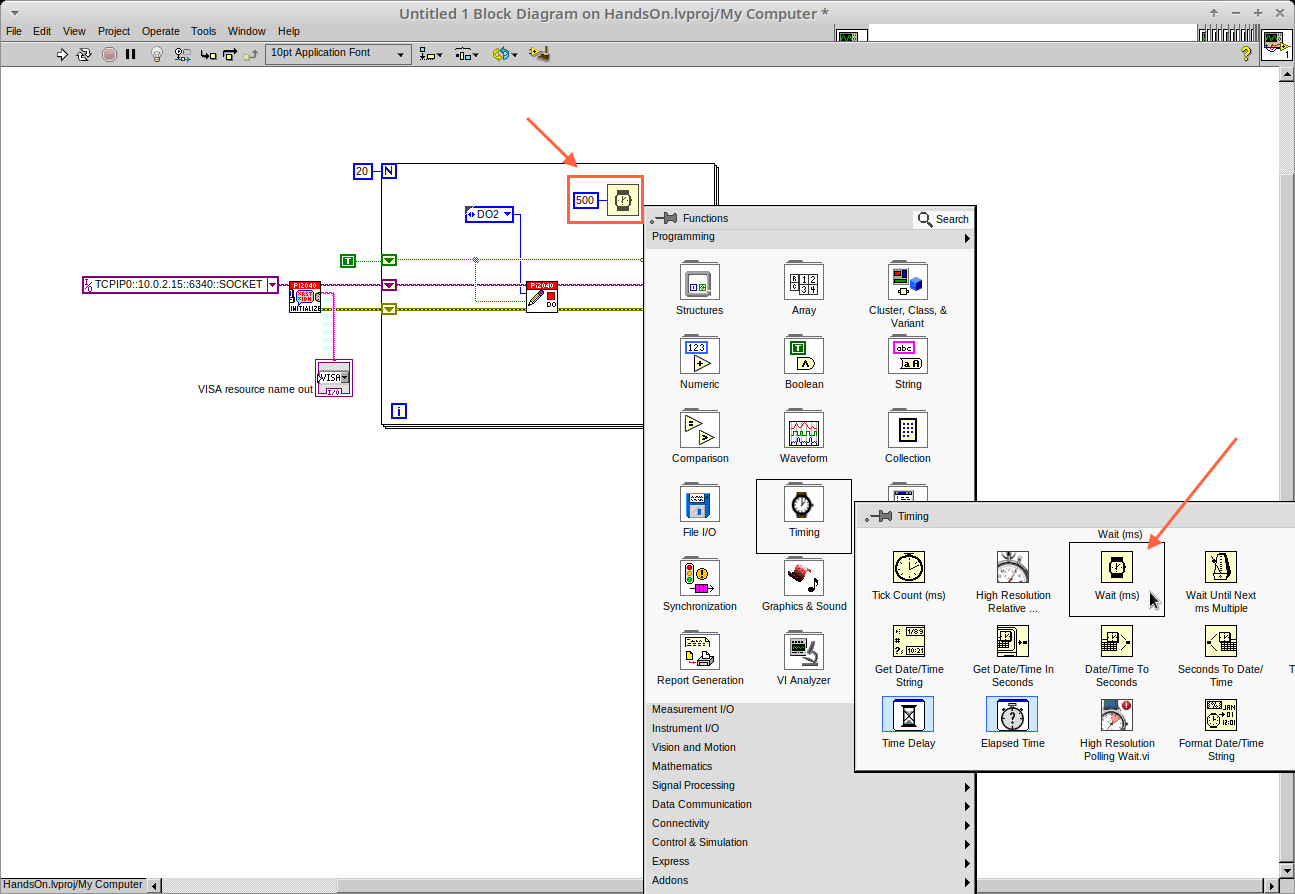Select Time Delay Express VI
The height and width of the screenshot is (894, 1295).
(908, 724)
